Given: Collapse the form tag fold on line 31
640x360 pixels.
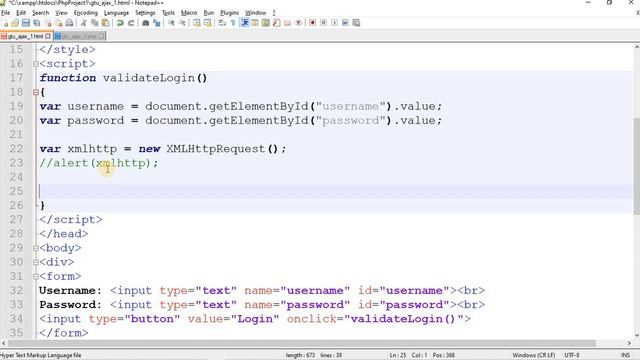Looking at the screenshot, I should [36, 277].
